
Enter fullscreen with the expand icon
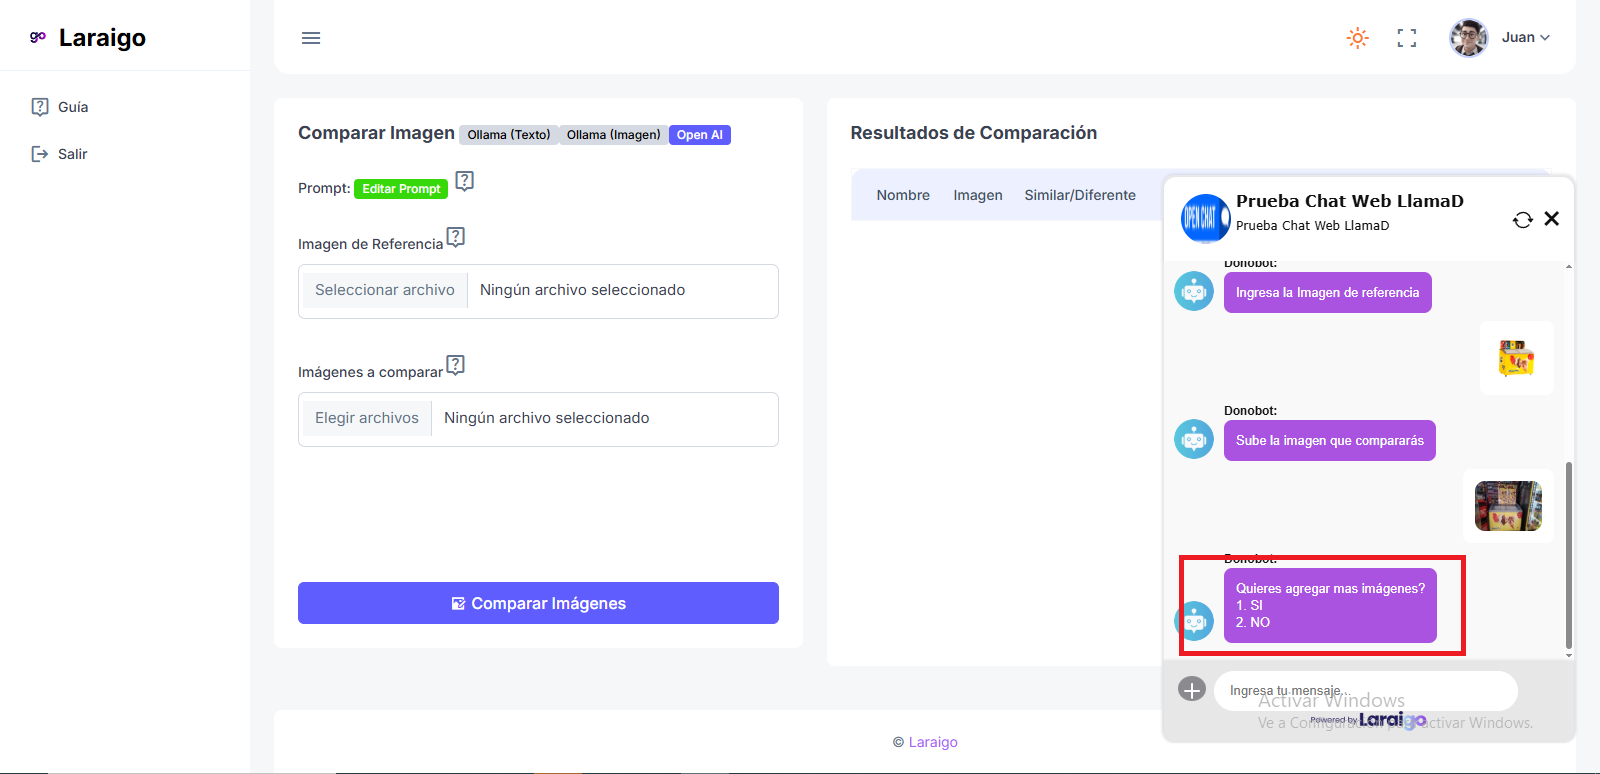(1407, 38)
